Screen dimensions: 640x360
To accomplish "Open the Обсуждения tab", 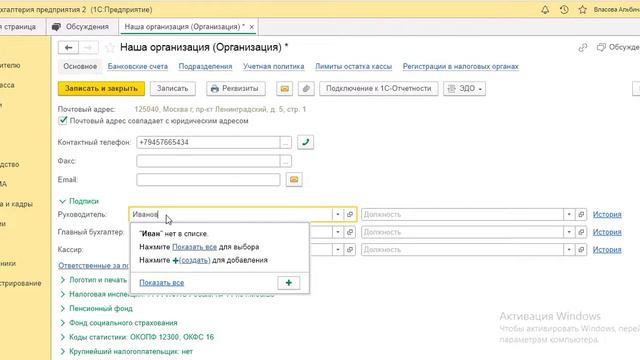I will pyautogui.click(x=80, y=27).
